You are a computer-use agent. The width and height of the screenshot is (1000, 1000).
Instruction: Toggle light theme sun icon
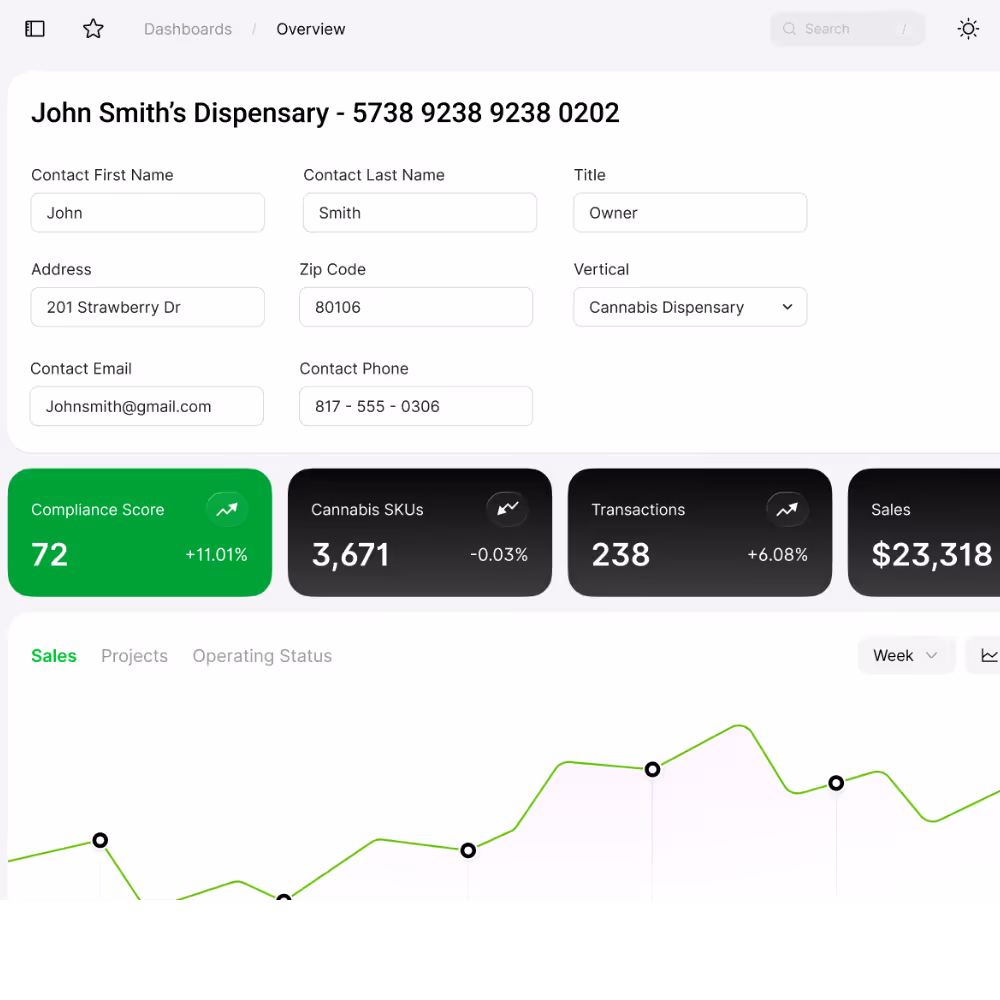(x=968, y=29)
